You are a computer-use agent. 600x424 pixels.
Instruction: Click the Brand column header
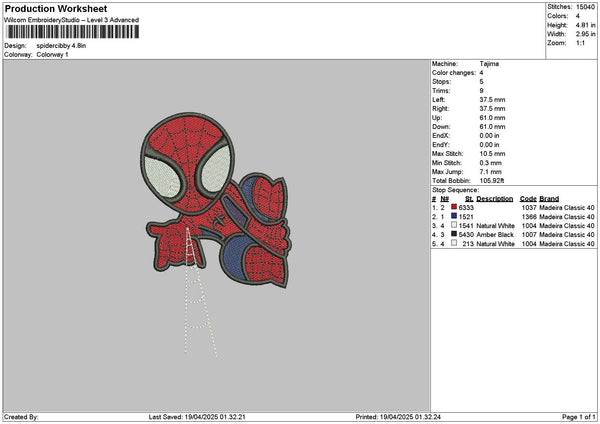point(551,198)
